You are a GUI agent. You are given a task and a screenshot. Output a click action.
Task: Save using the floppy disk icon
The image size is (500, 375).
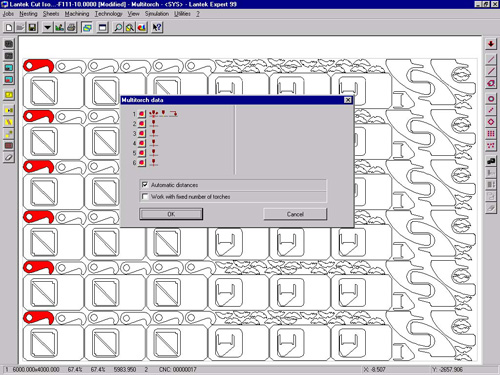[32, 27]
